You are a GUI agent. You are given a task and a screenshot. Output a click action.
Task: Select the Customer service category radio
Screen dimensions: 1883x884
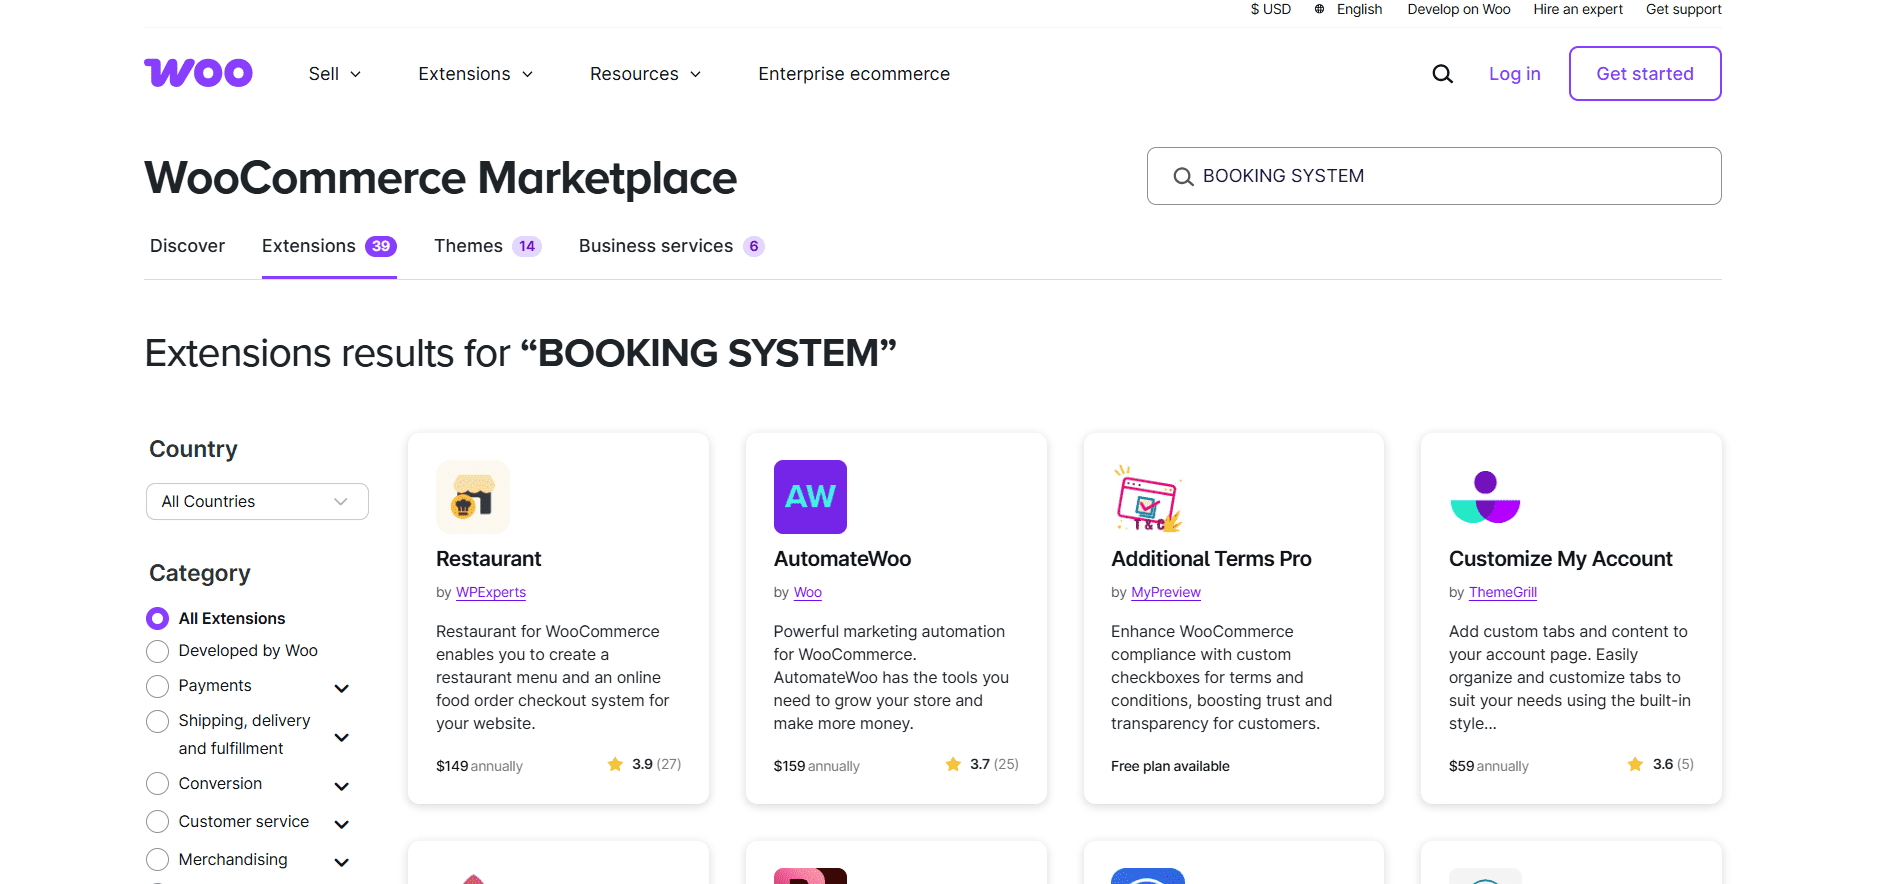[x=157, y=822]
